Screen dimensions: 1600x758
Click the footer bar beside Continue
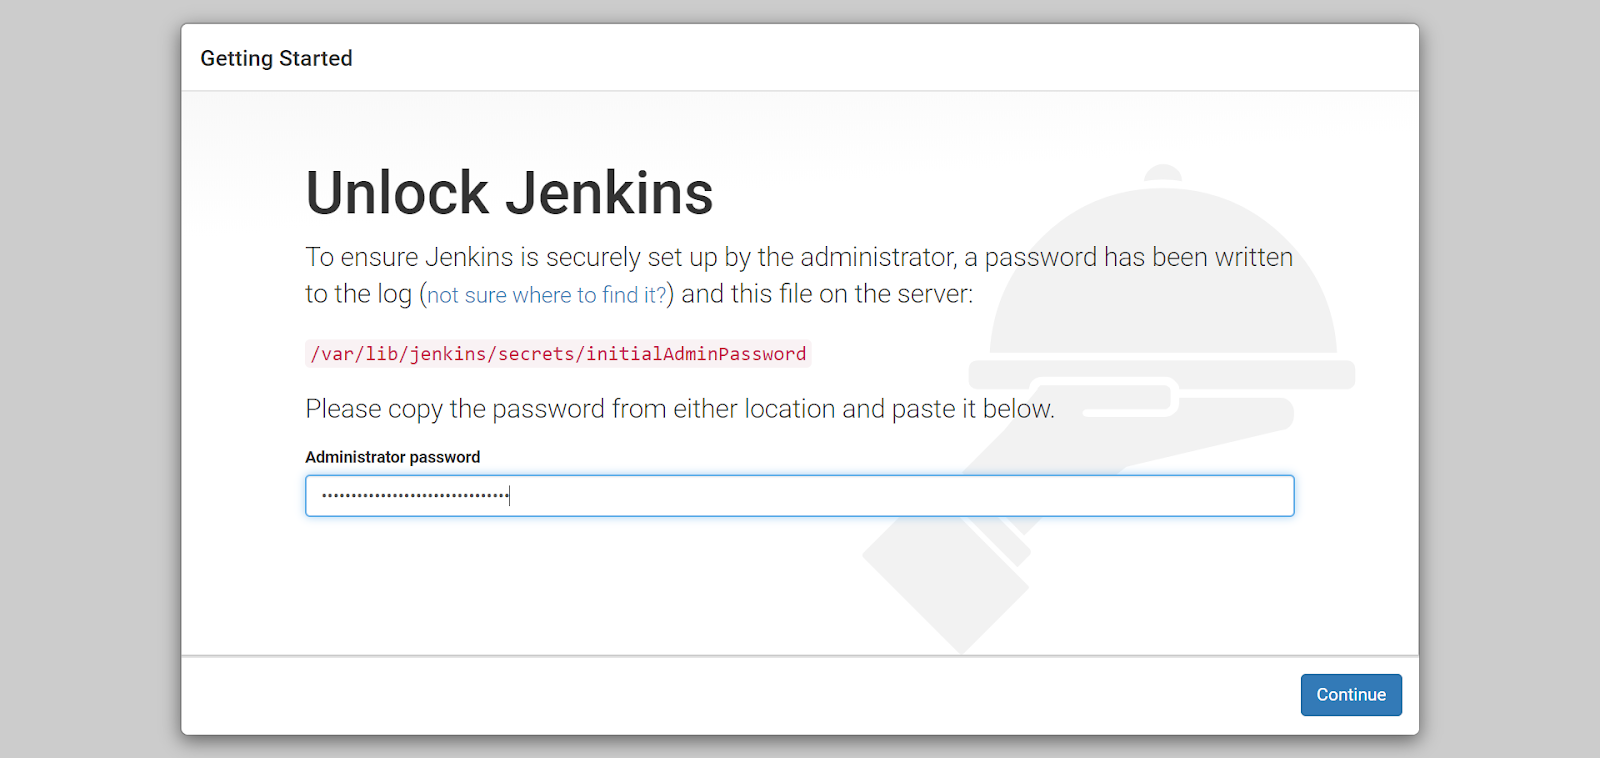(740, 695)
